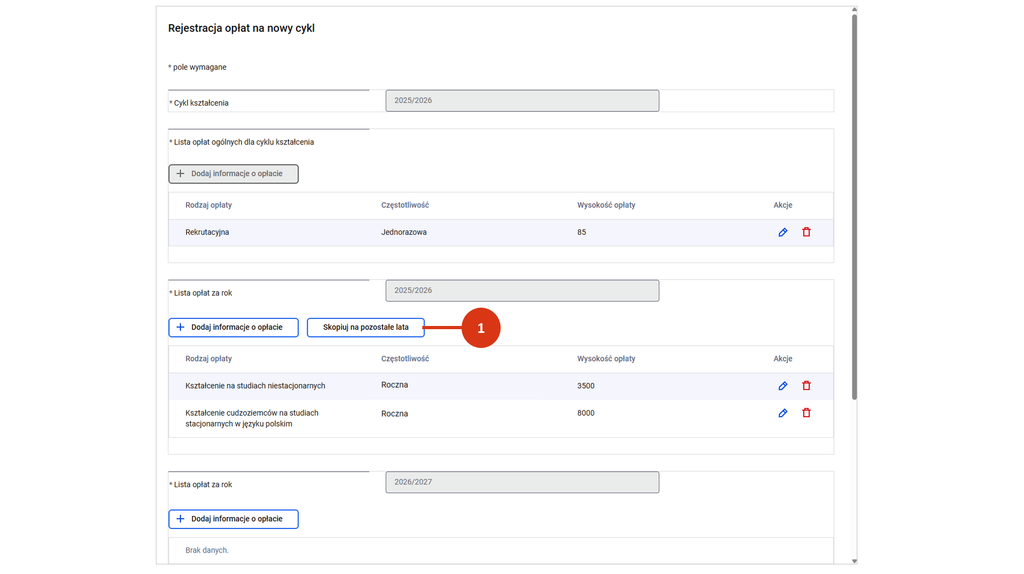Click plus icon in 2025/2026 year add-fee button
Viewport: 1024px width, 574px height.
point(180,327)
